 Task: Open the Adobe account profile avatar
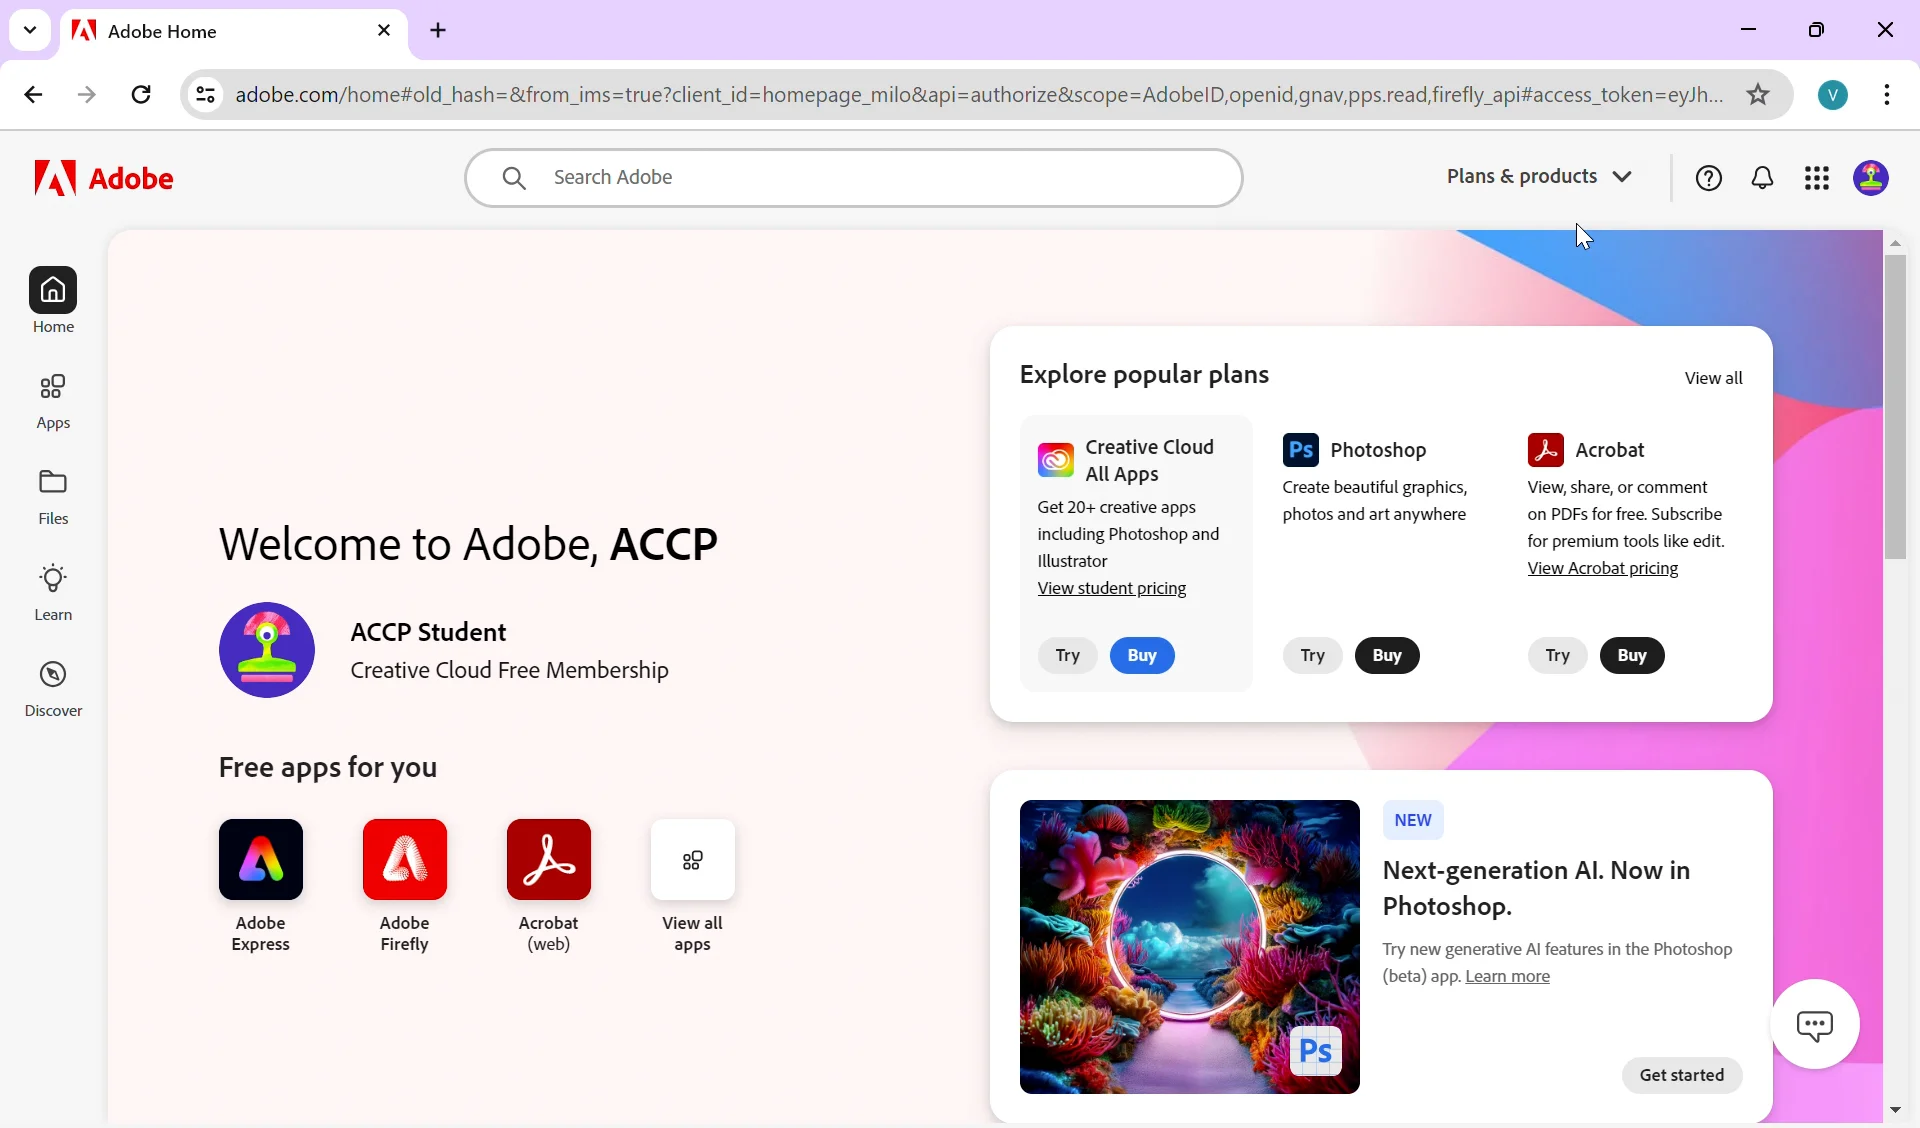tap(1871, 178)
